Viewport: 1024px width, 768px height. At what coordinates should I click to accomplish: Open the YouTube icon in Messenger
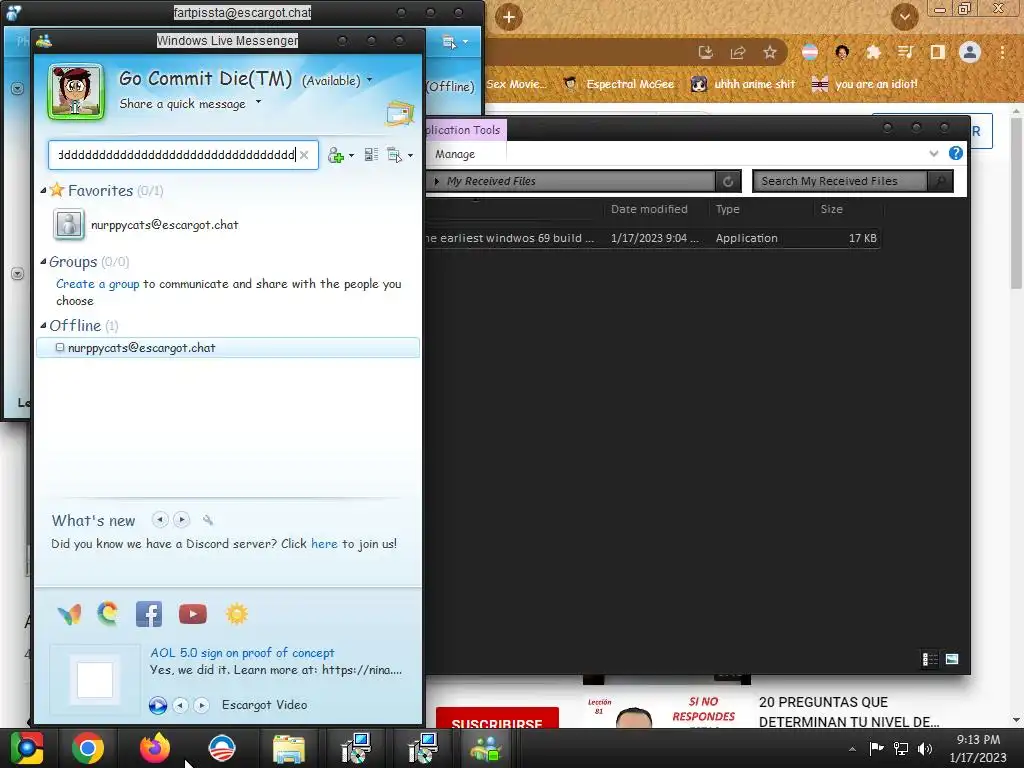tap(193, 614)
